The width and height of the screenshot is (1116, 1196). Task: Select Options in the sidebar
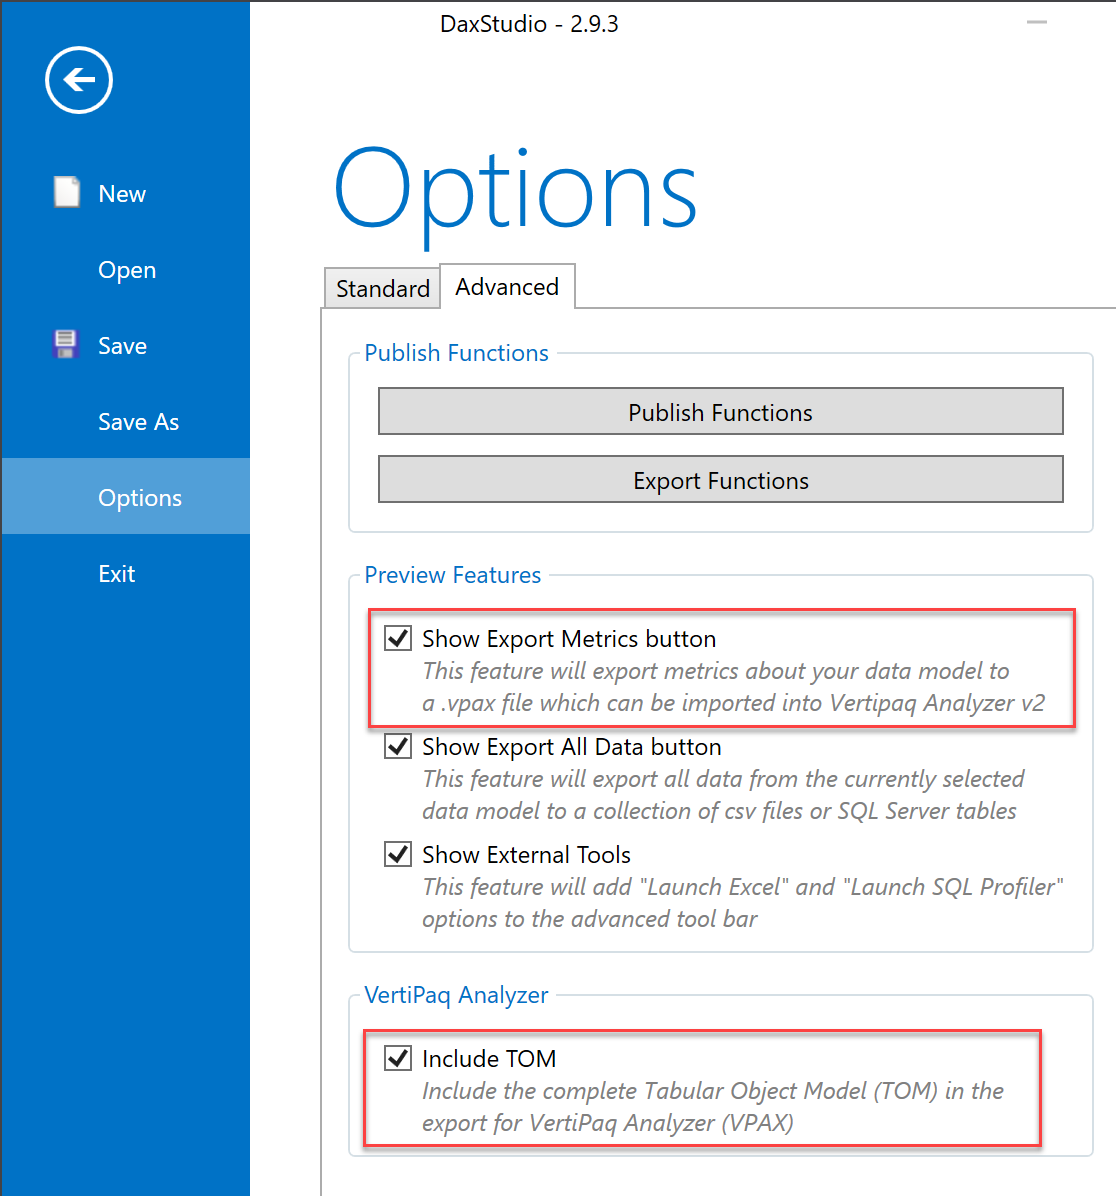coord(126,497)
